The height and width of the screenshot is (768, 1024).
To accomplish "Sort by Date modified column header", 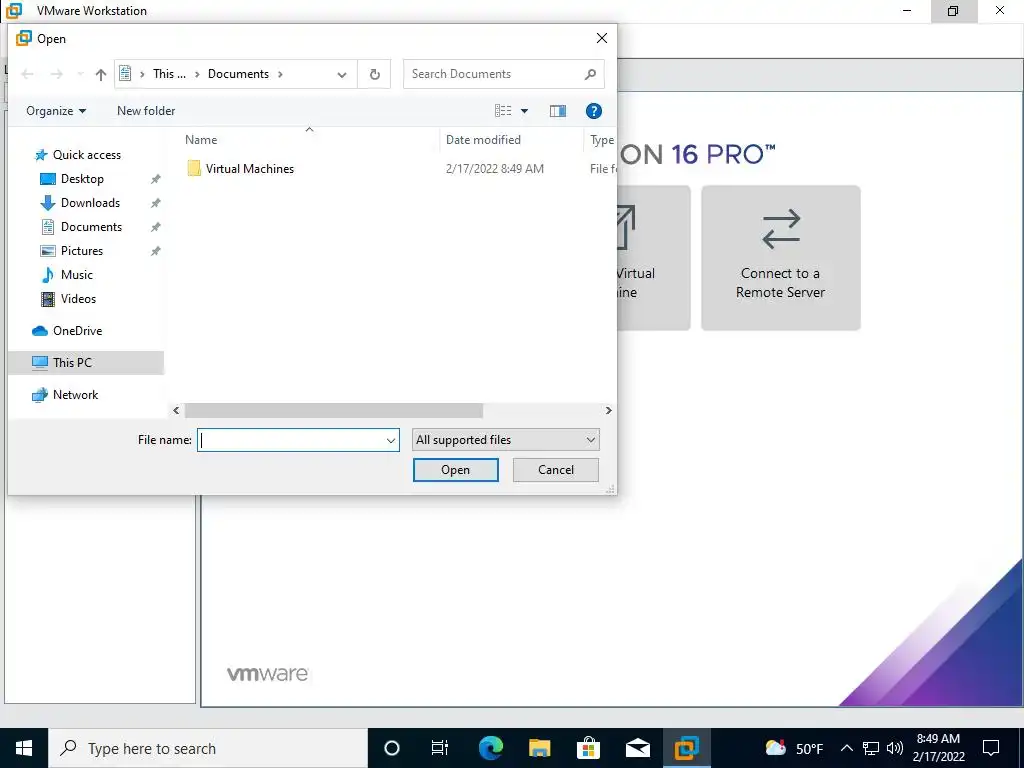I will point(483,140).
